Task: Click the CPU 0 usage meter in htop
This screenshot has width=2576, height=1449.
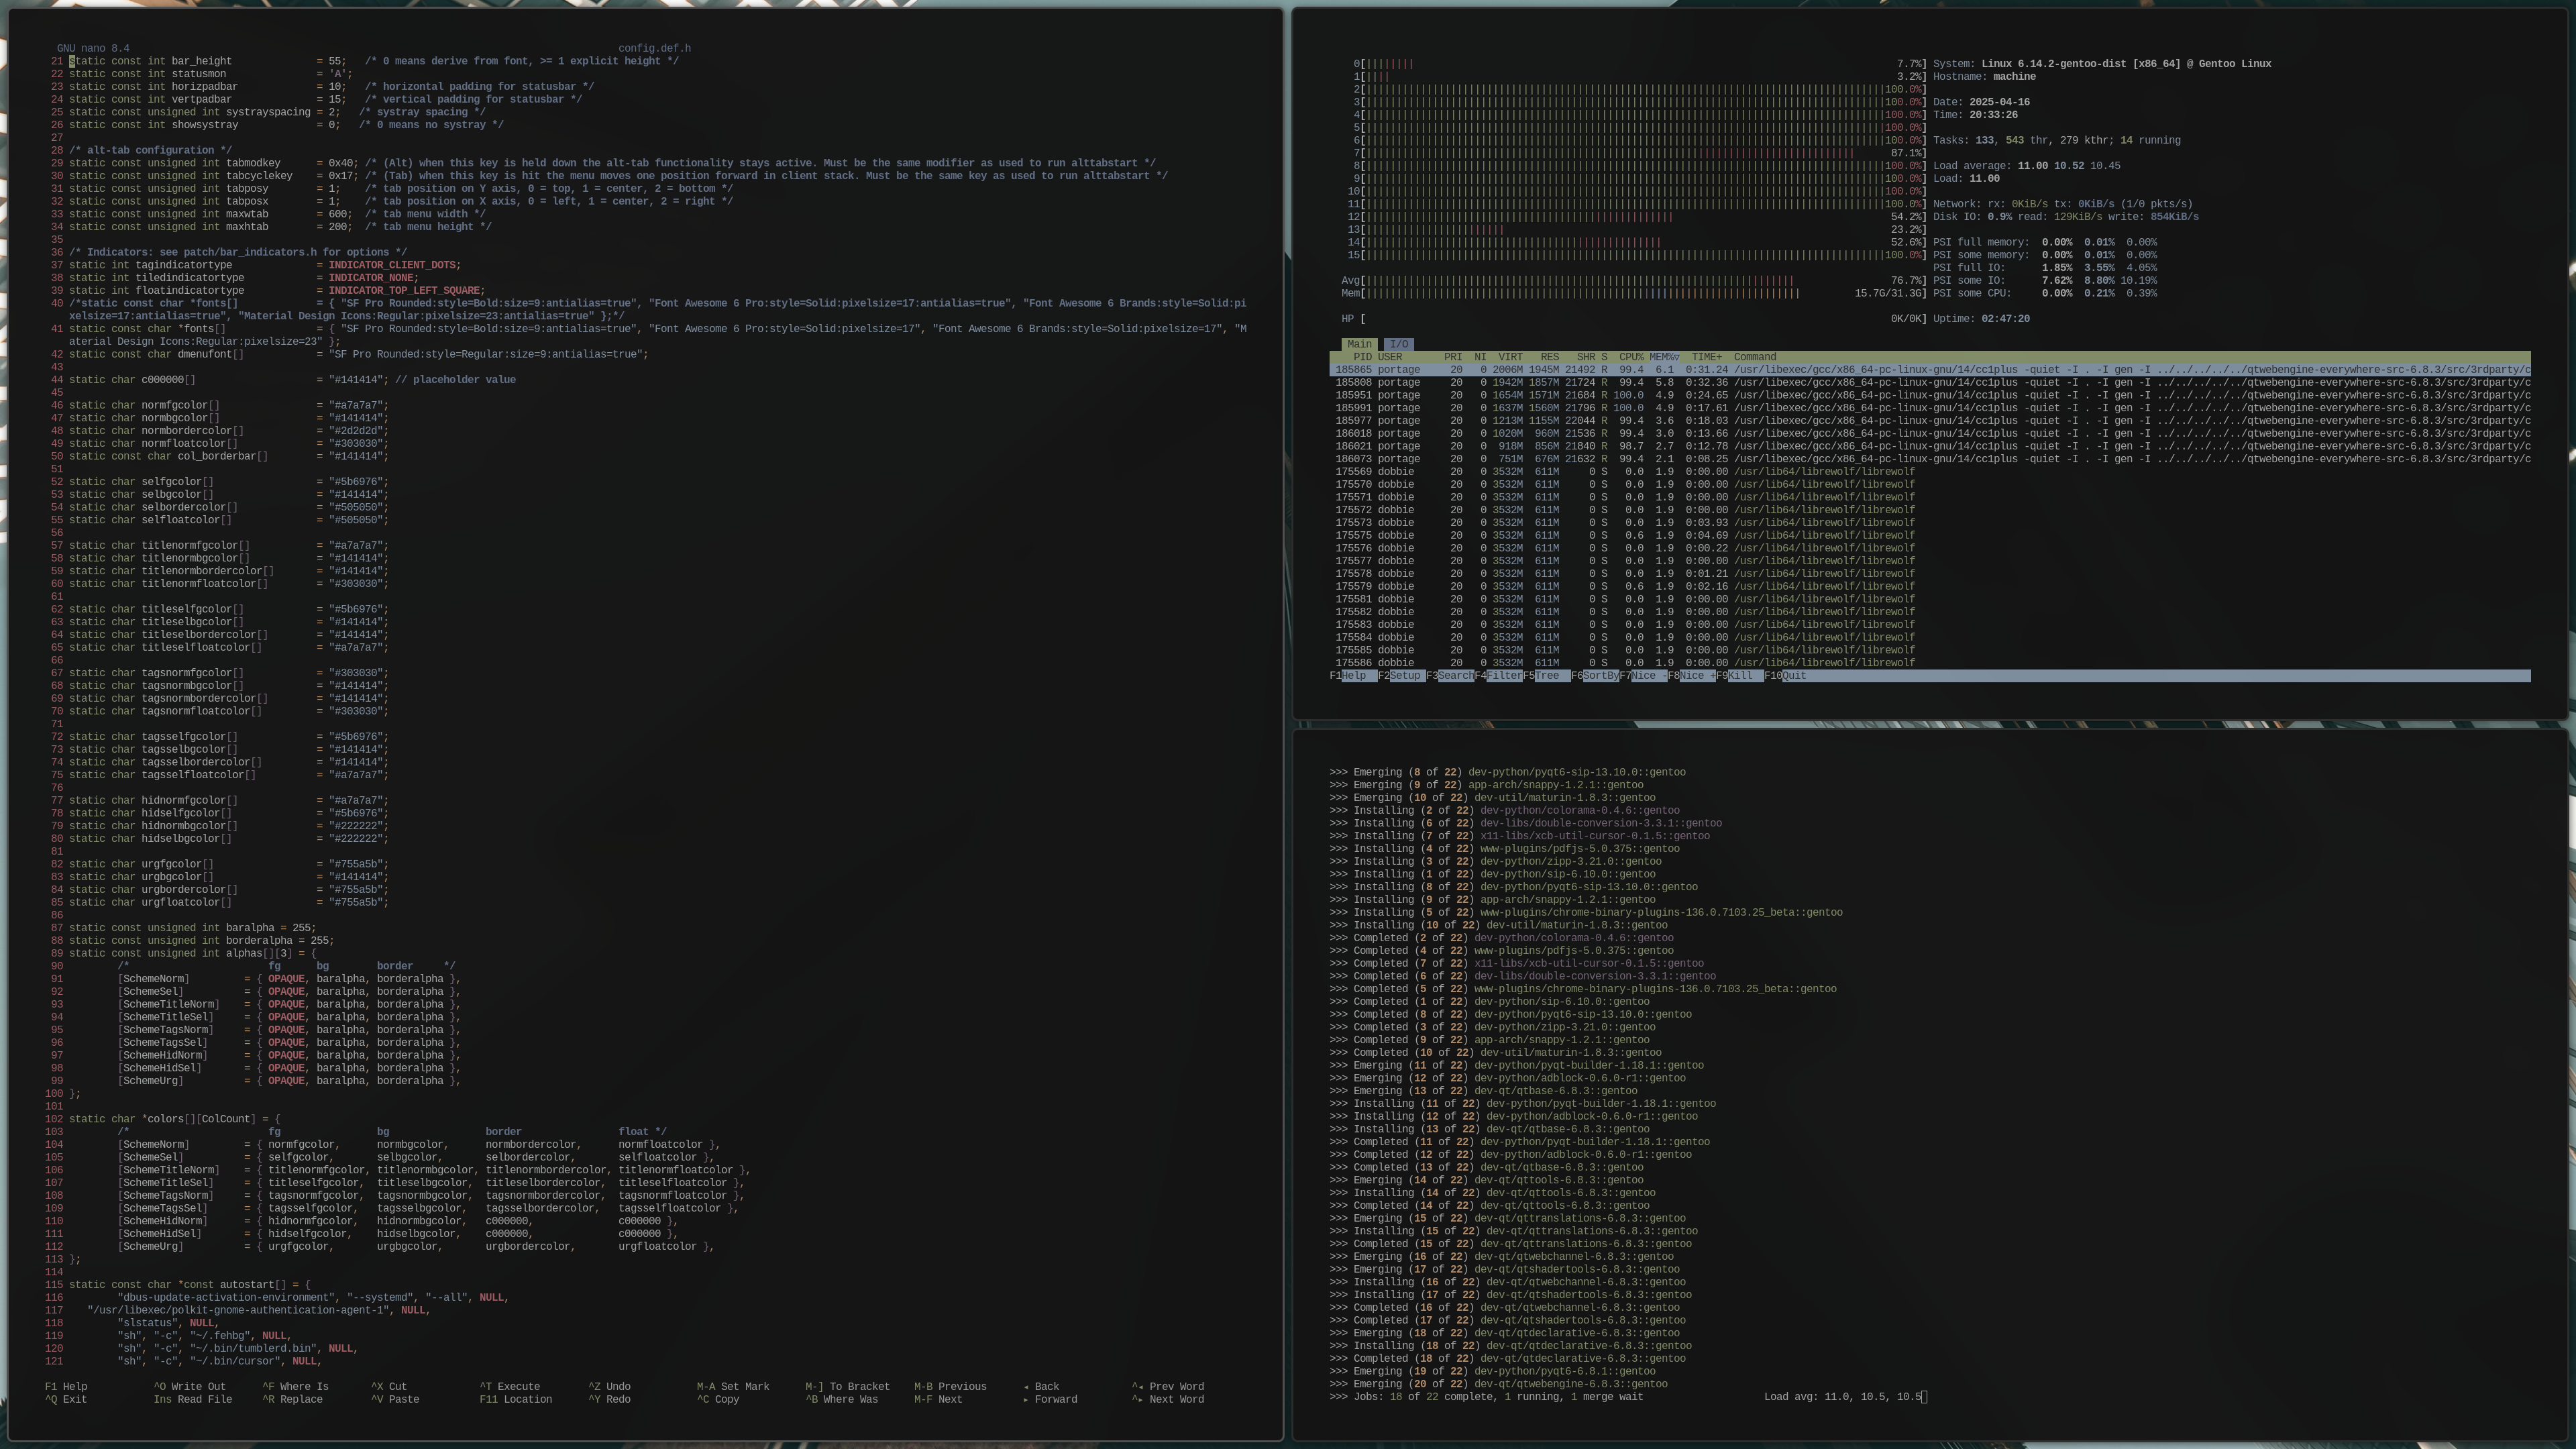Action: point(1639,64)
